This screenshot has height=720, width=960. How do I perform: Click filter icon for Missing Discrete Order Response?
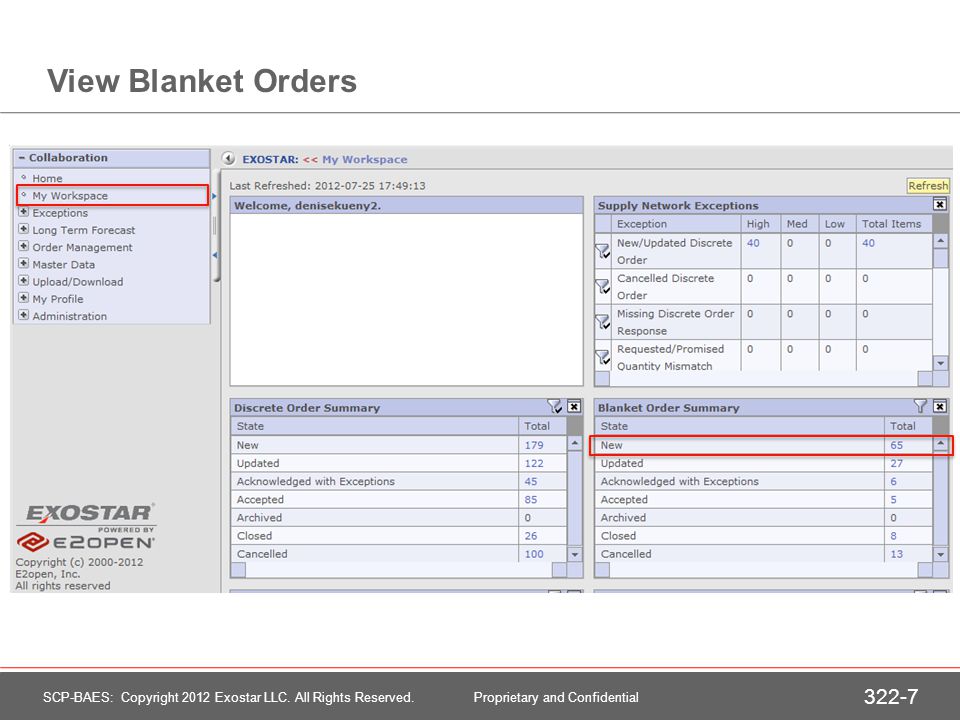click(603, 321)
